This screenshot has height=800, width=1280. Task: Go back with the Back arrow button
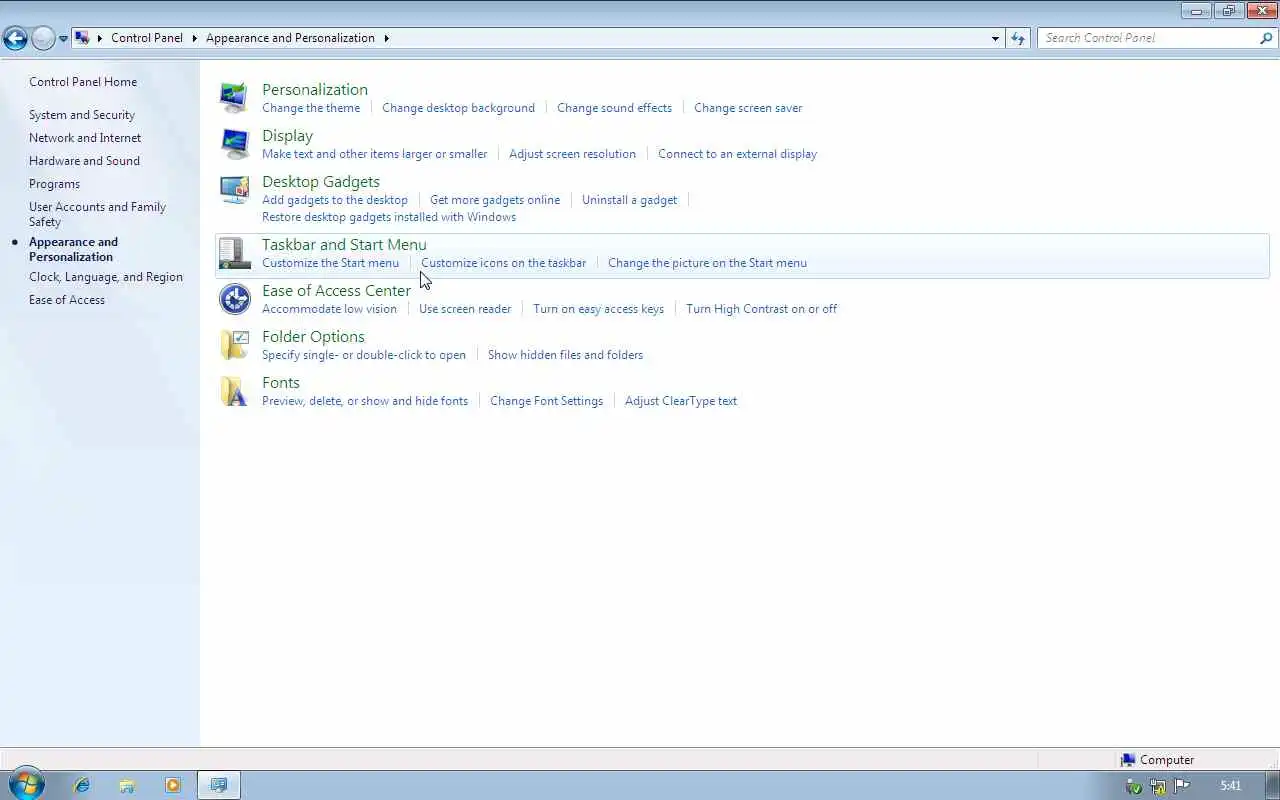[15, 38]
